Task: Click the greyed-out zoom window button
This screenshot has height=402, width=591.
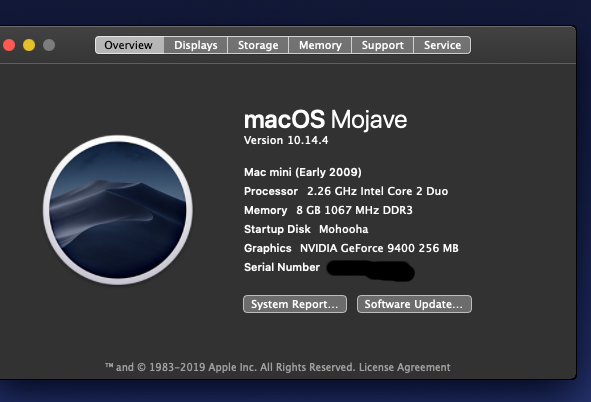Action: [x=49, y=45]
